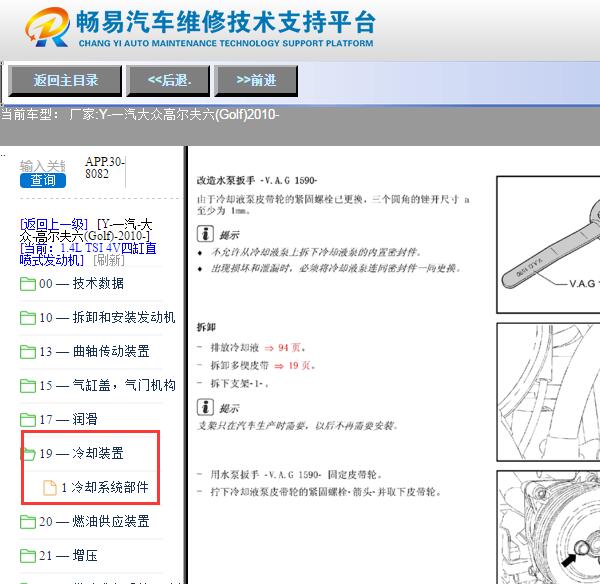Select 19 — 冷却装置 entry
600x584 pixels.
[x=82, y=453]
